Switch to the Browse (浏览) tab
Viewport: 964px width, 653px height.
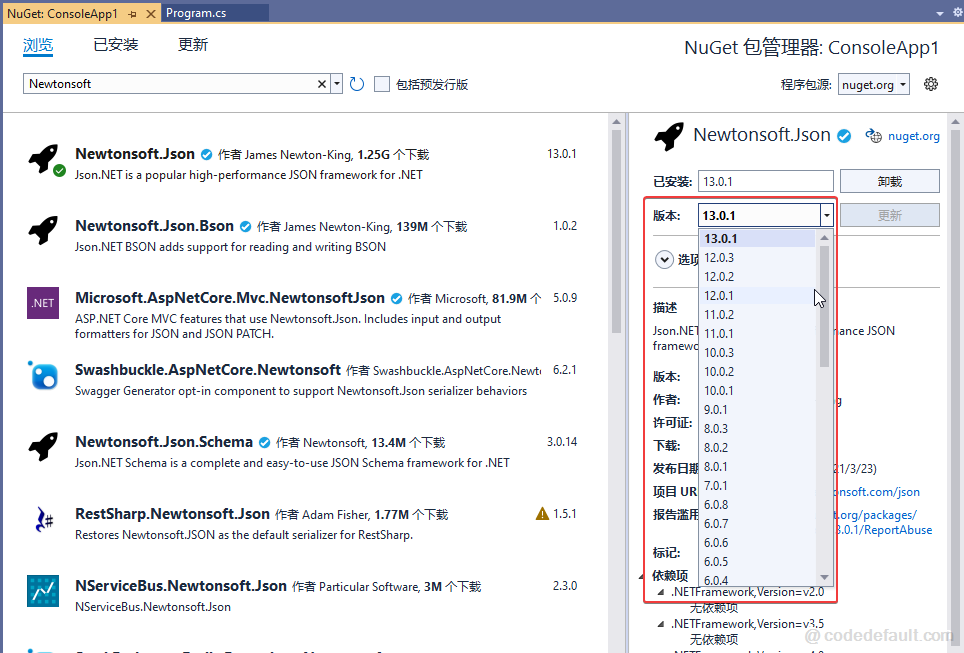[38, 45]
